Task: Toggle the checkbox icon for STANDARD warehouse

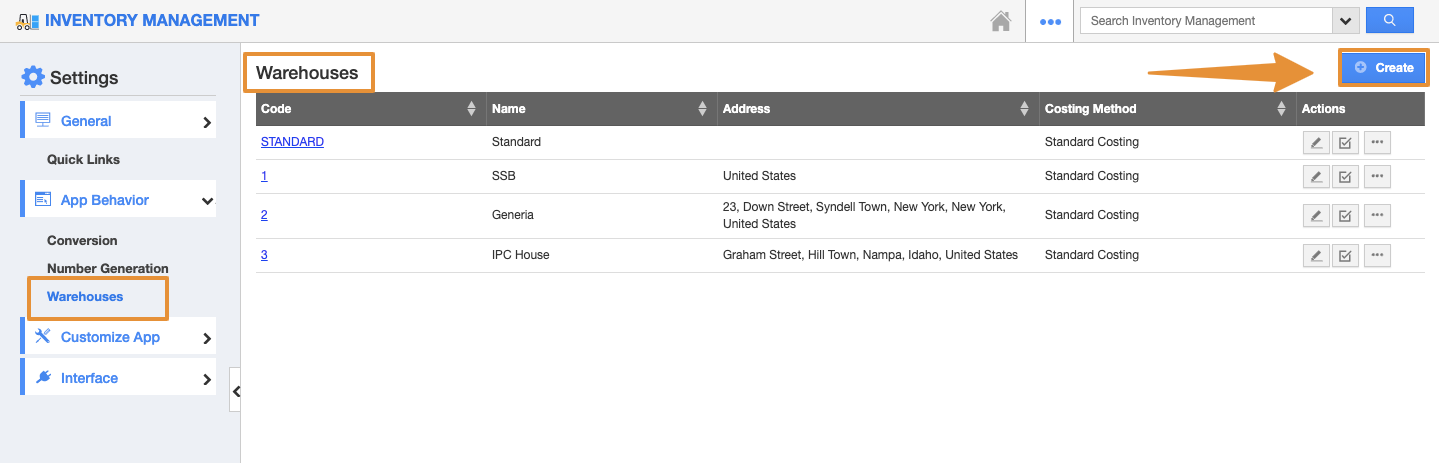Action: (1345, 143)
